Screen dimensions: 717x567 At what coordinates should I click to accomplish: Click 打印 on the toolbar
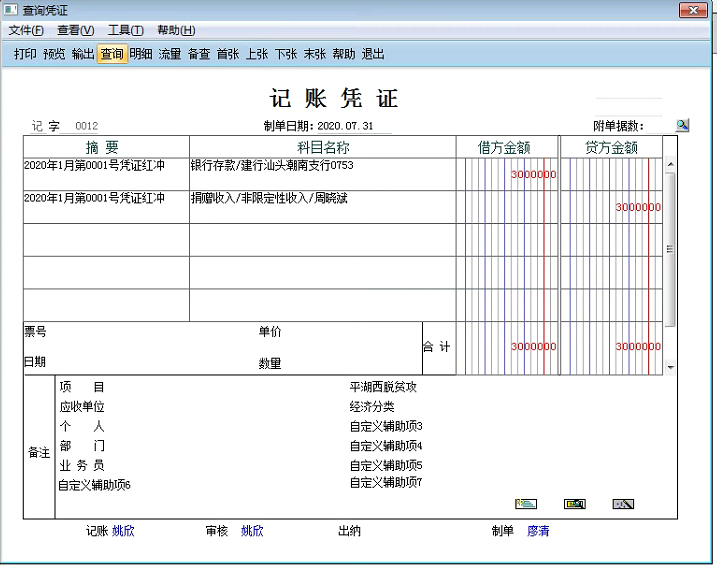coord(25,54)
